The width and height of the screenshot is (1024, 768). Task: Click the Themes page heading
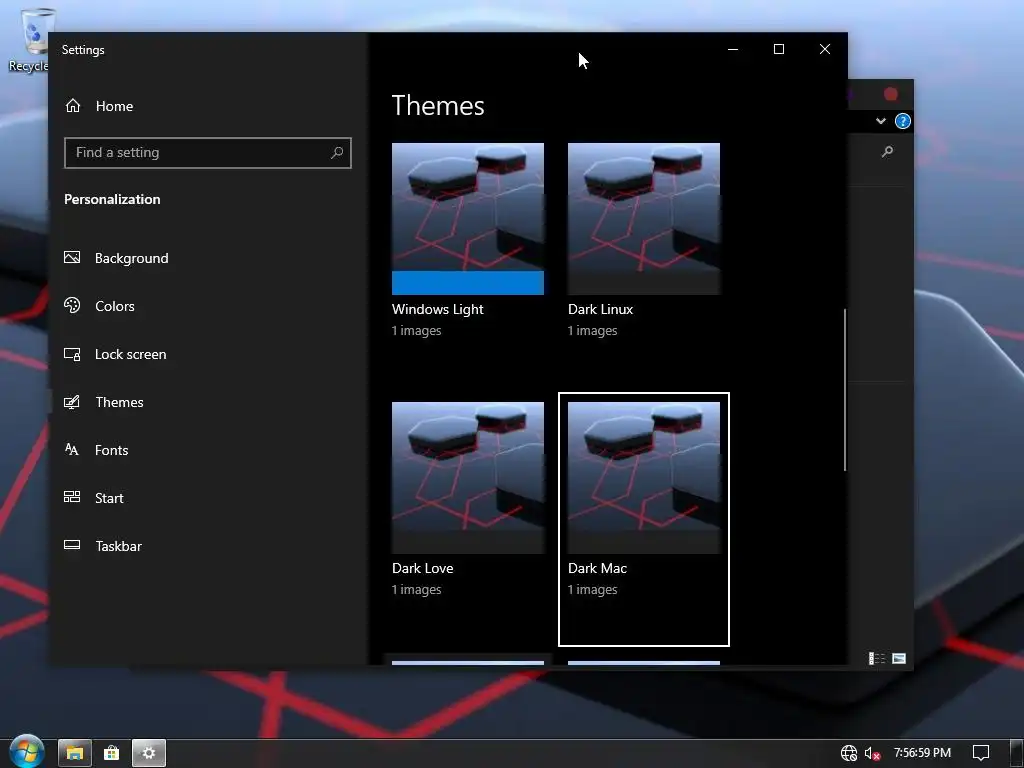tap(438, 105)
